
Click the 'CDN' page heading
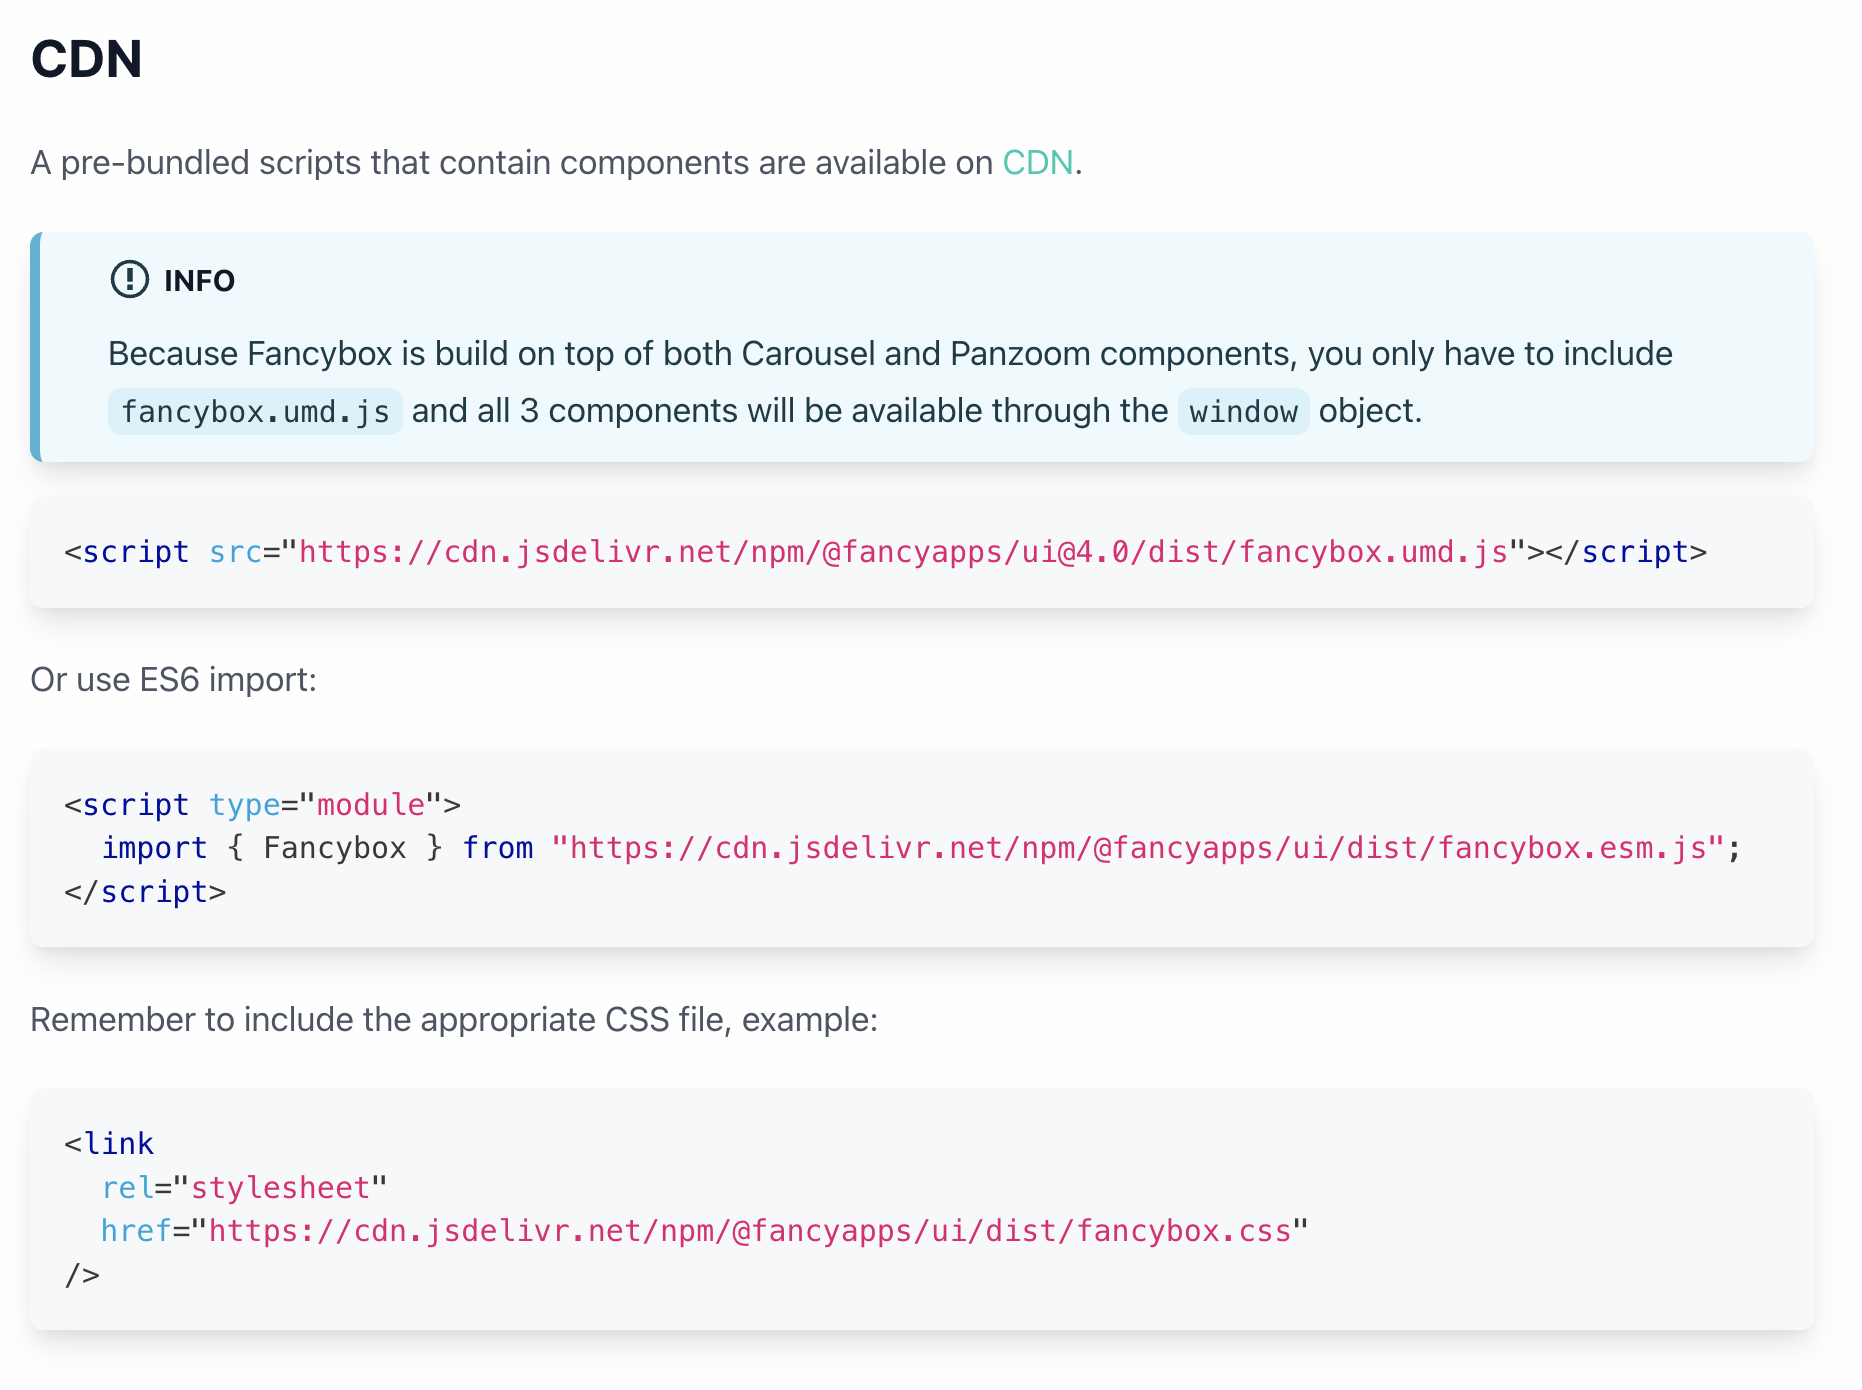pyautogui.click(x=87, y=59)
